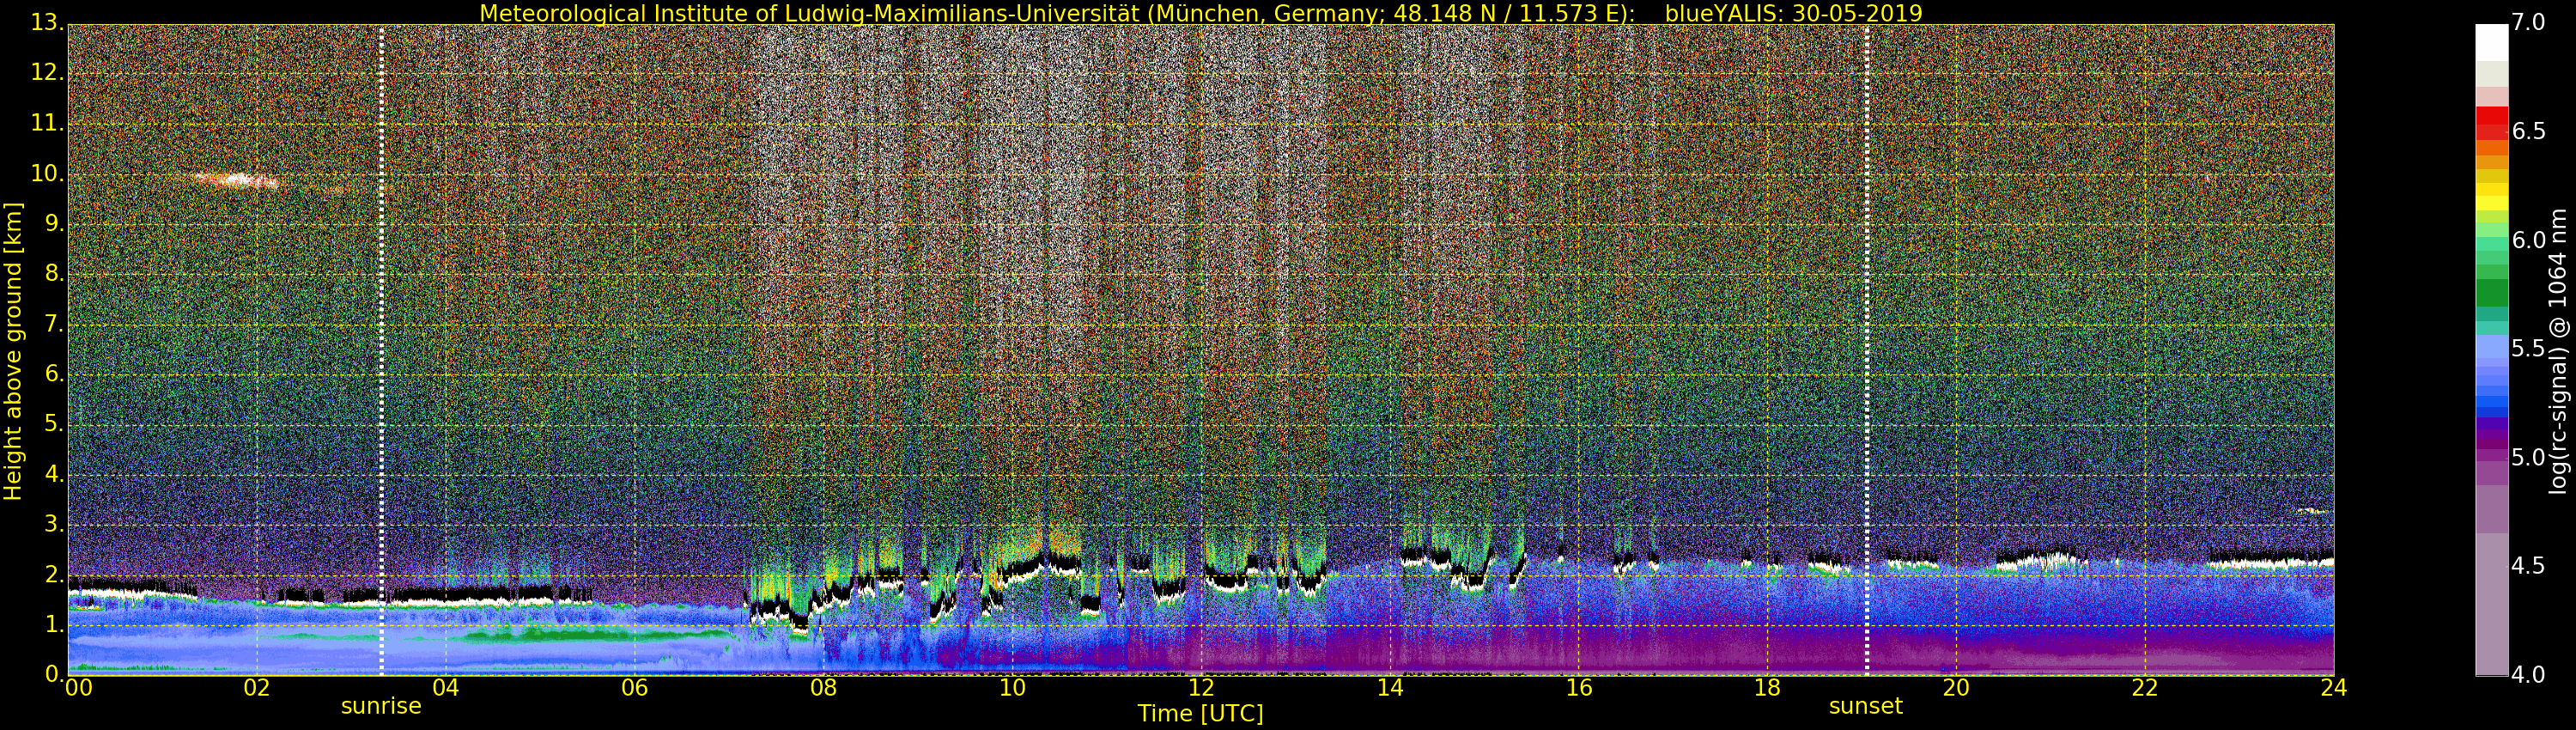This screenshot has height=730, width=2576.
Task: Click the '12.' height tick label
Action: (48, 73)
